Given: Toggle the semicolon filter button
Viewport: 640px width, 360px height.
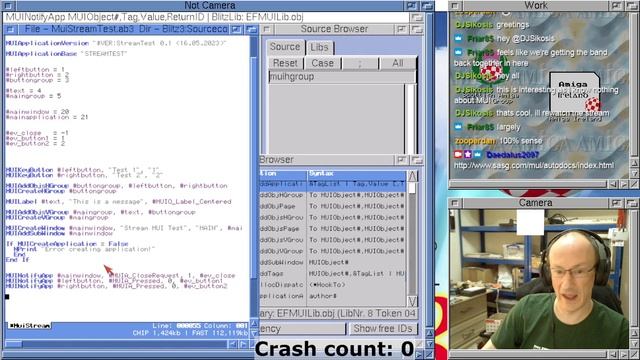Looking at the screenshot, I should pyautogui.click(x=360, y=63).
